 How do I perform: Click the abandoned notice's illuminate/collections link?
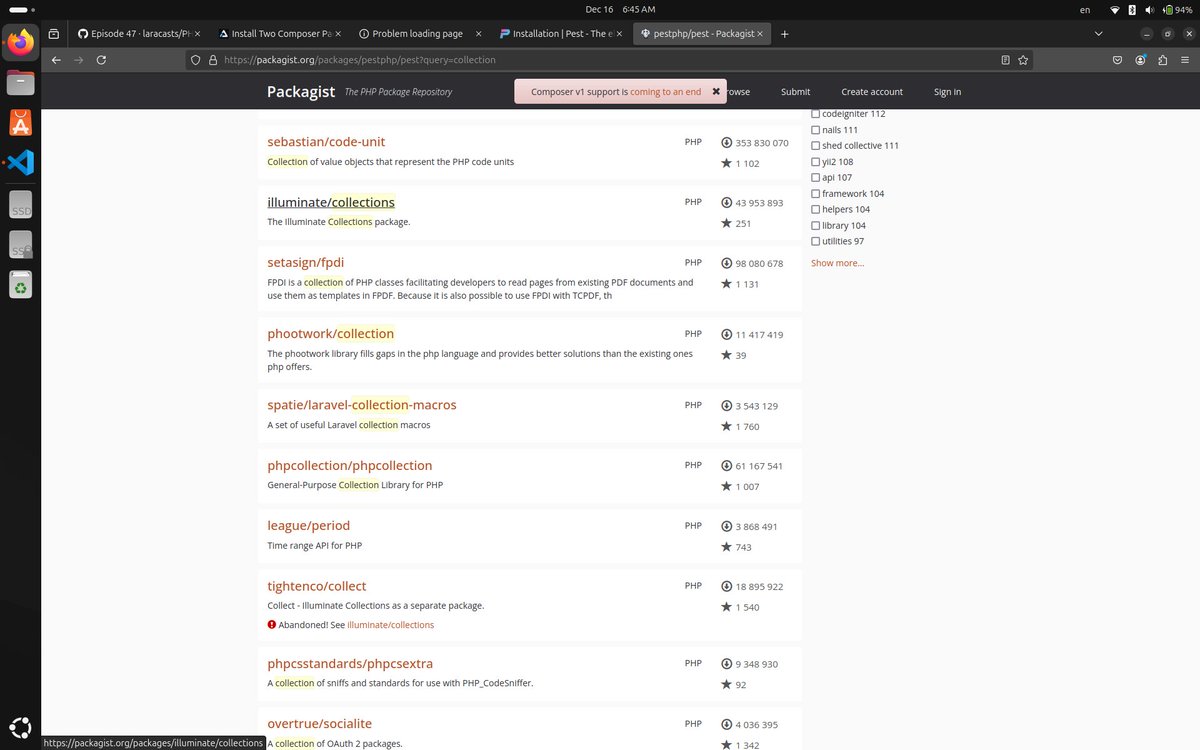pyautogui.click(x=390, y=625)
